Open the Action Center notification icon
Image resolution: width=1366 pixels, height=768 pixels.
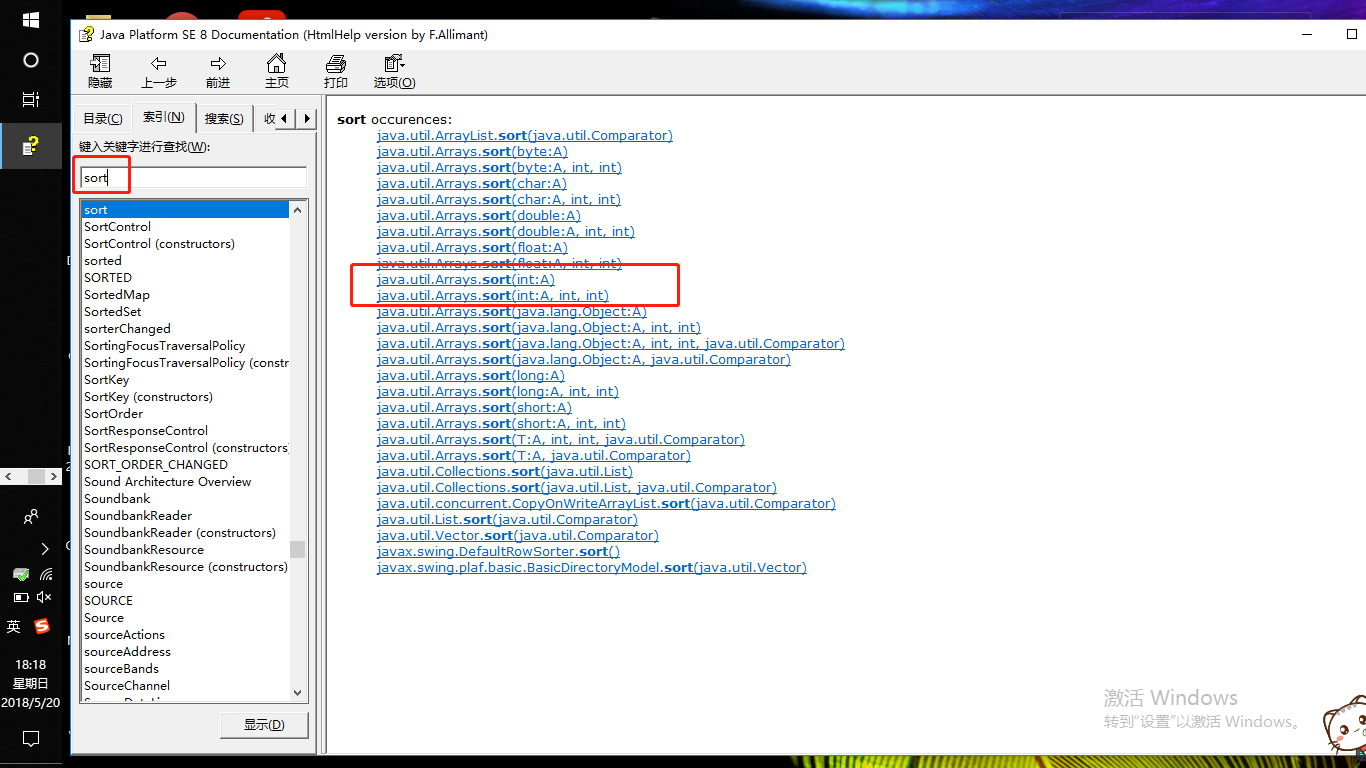pyautogui.click(x=31, y=739)
